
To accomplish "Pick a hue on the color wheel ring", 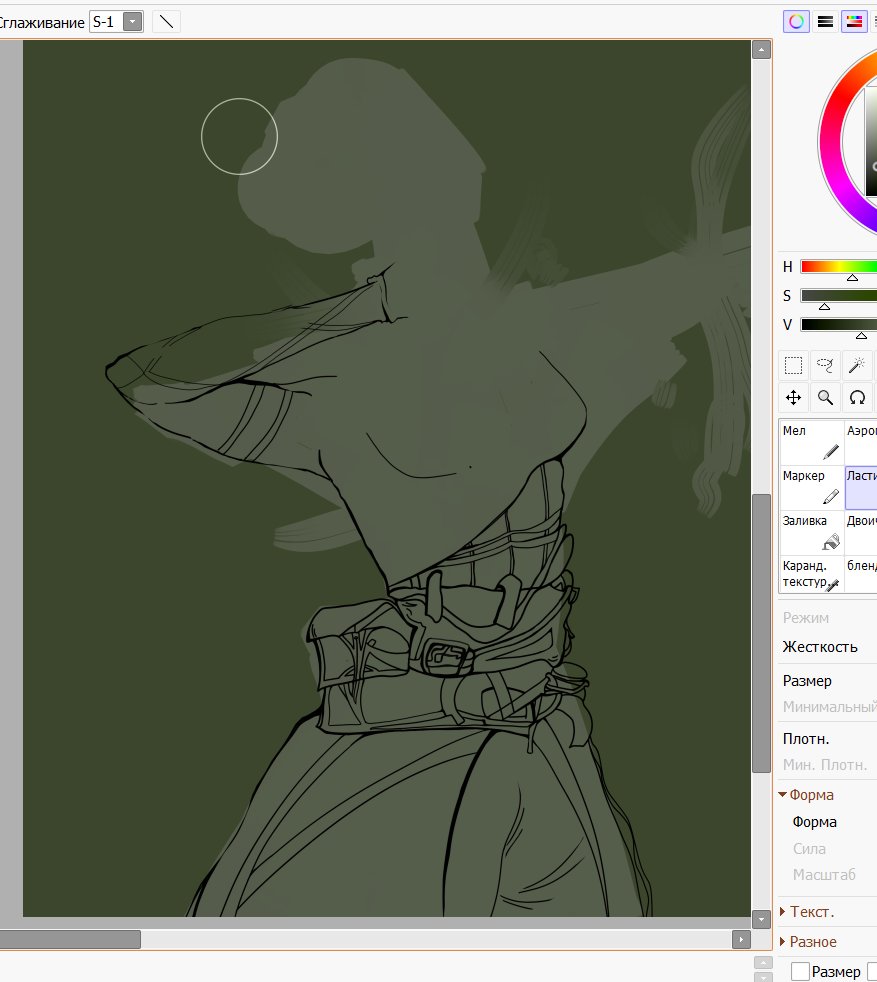I will point(831,144).
